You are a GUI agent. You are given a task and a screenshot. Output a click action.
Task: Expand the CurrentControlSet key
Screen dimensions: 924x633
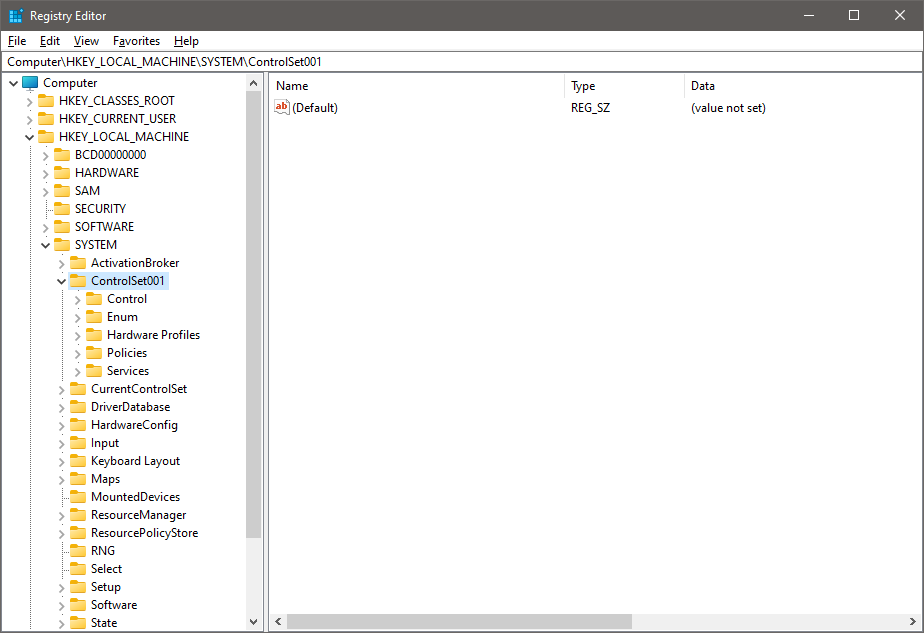tap(61, 390)
